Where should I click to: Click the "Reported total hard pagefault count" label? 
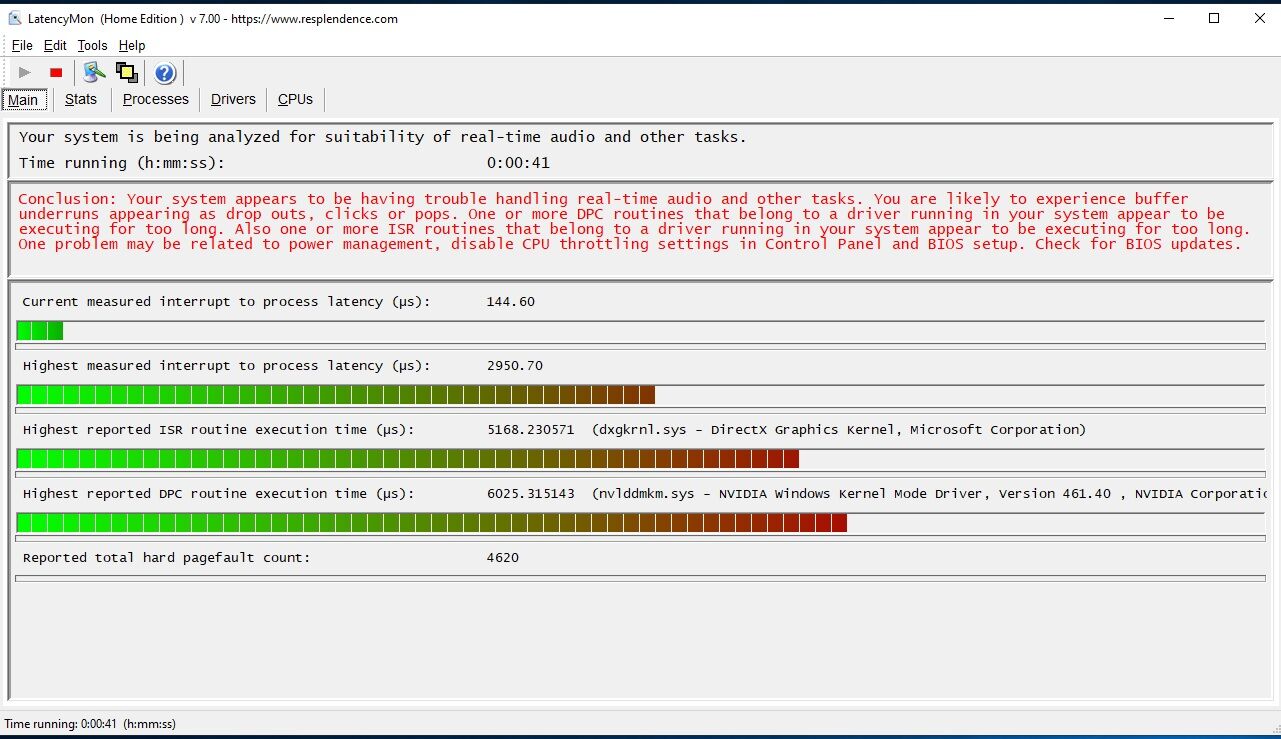(x=166, y=557)
